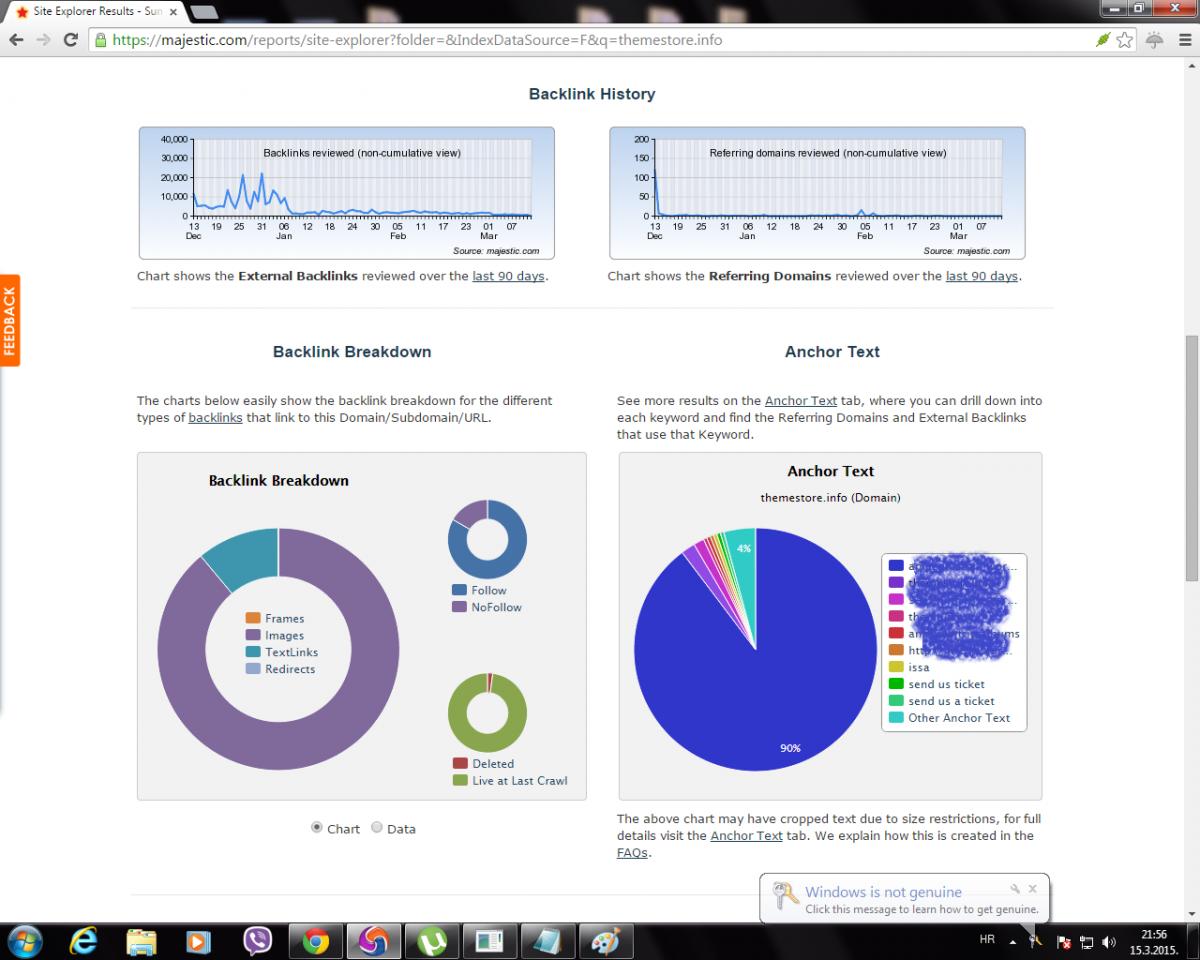Open uTorrent from the taskbar
1200x960 pixels.
(432, 941)
